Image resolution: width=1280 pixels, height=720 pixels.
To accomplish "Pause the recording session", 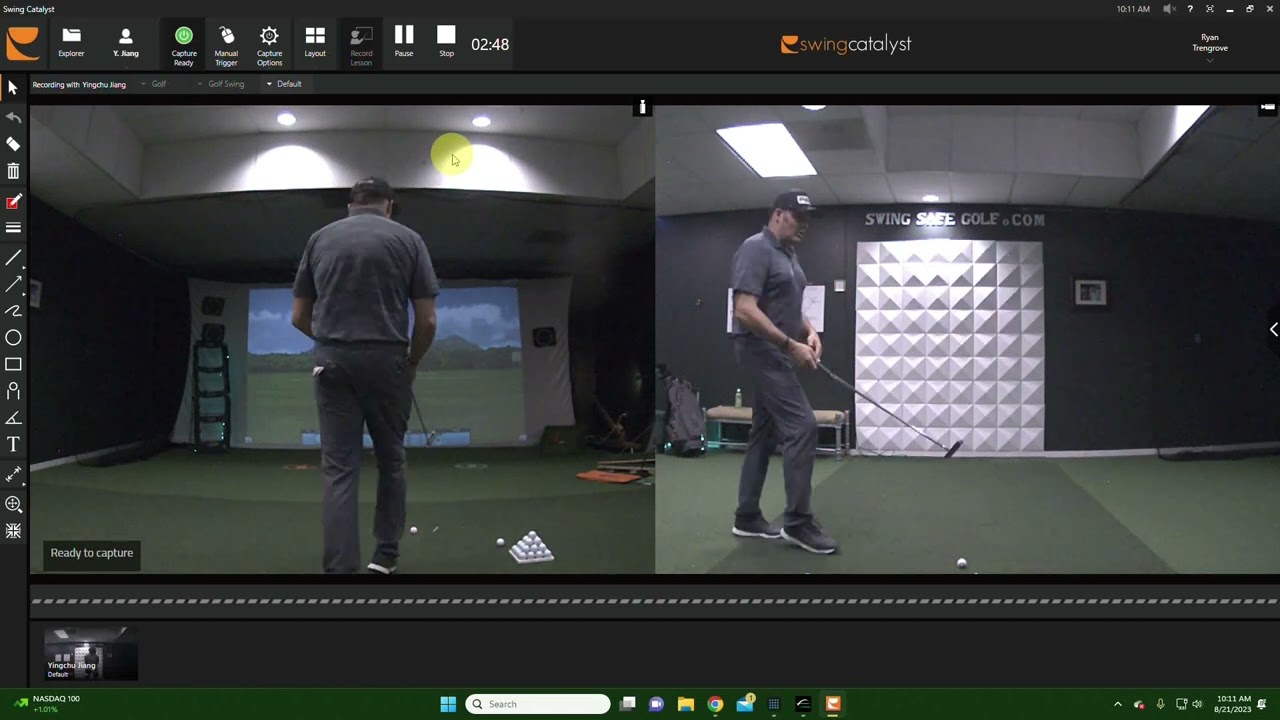I will click(x=404, y=43).
